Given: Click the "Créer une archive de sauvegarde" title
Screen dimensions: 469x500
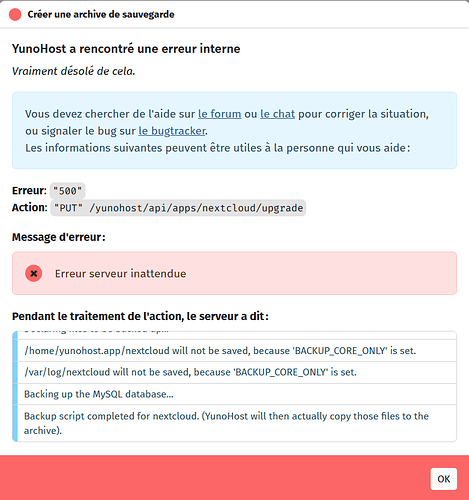Looking at the screenshot, I should pyautogui.click(x=101, y=14).
